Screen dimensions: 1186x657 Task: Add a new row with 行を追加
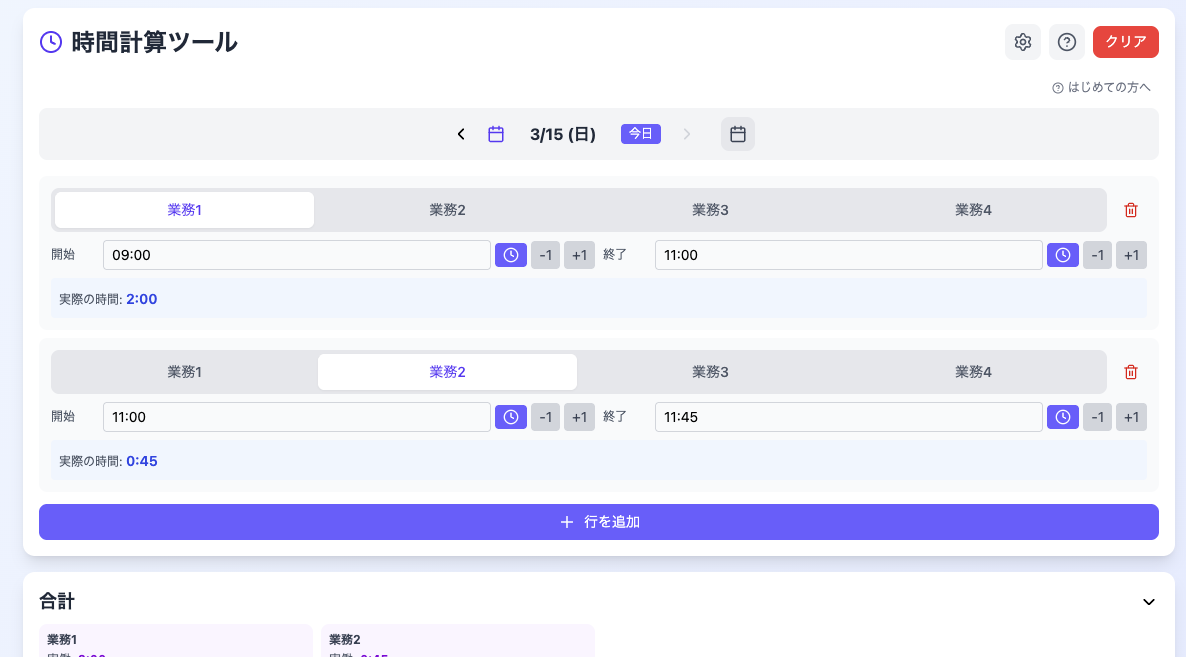(x=598, y=522)
